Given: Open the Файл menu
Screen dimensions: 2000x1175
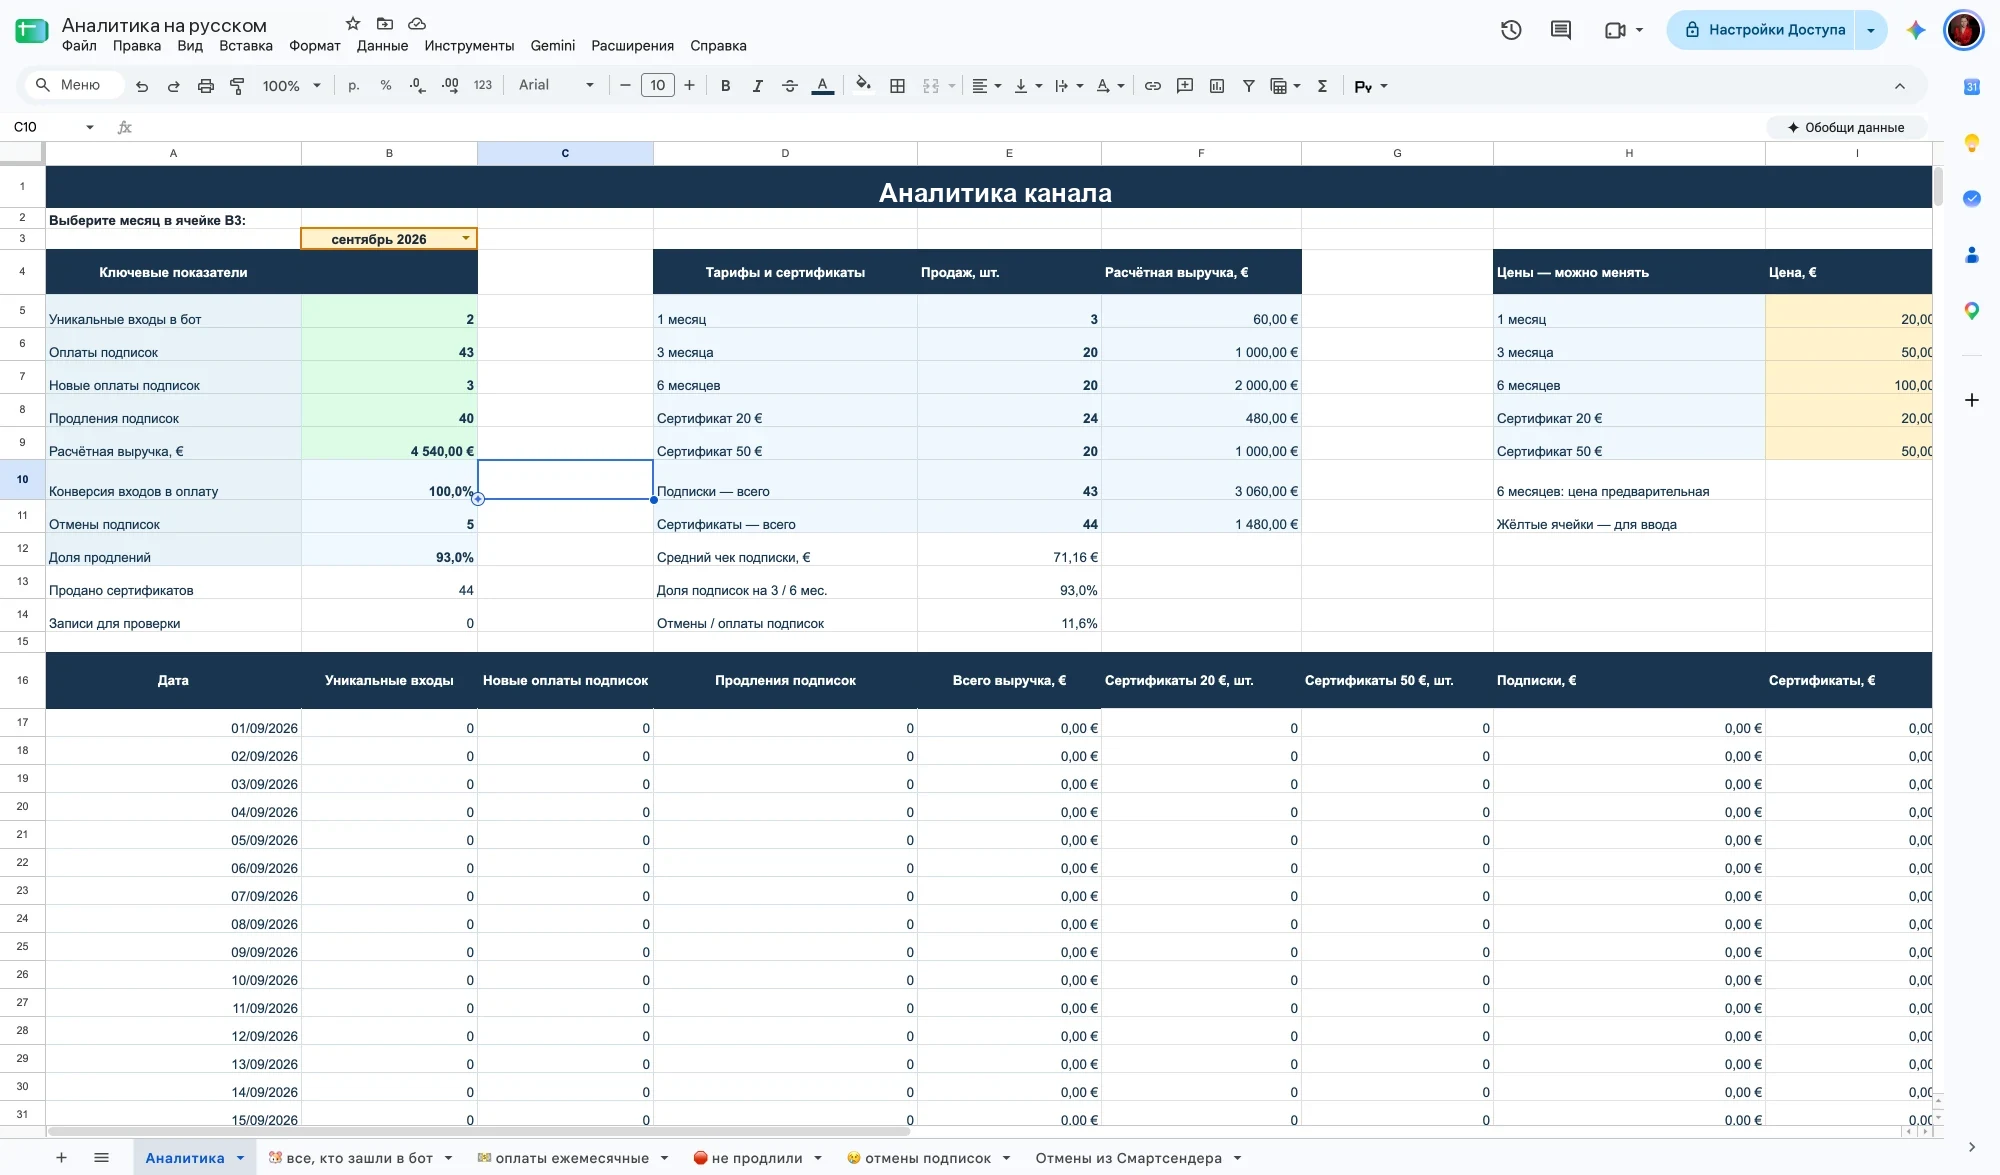Looking at the screenshot, I should (x=79, y=46).
